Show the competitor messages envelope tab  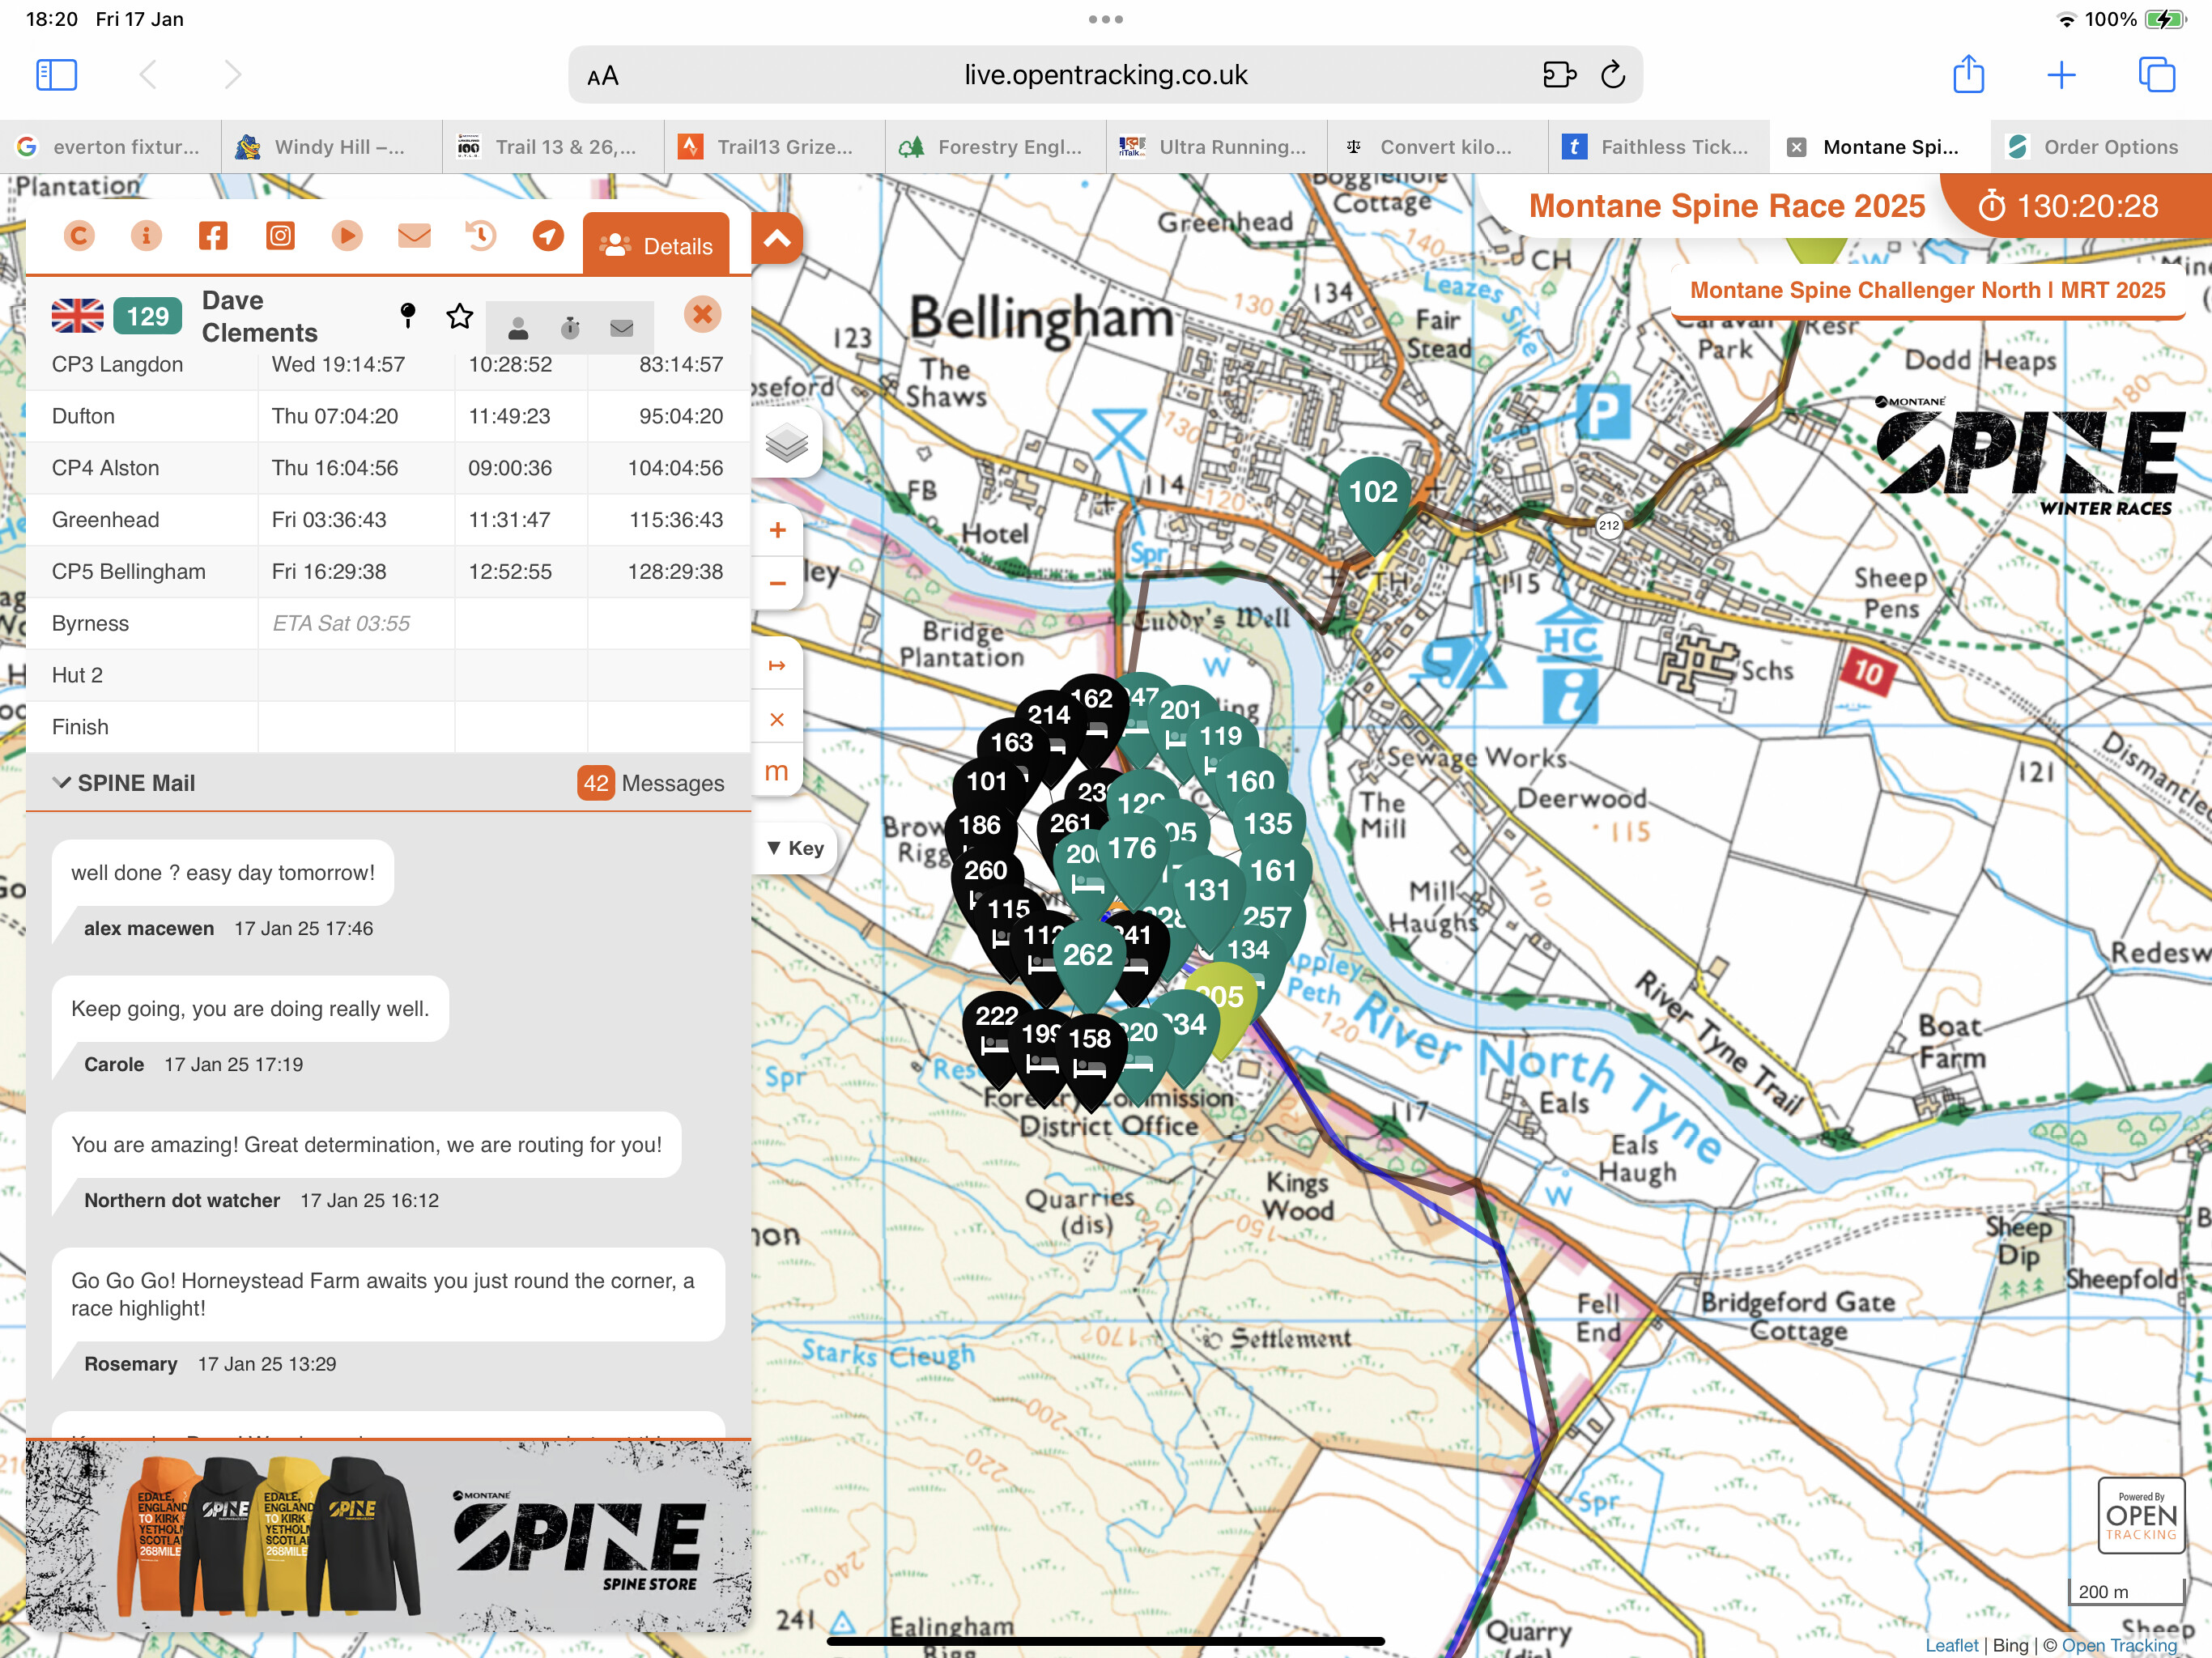click(x=621, y=328)
